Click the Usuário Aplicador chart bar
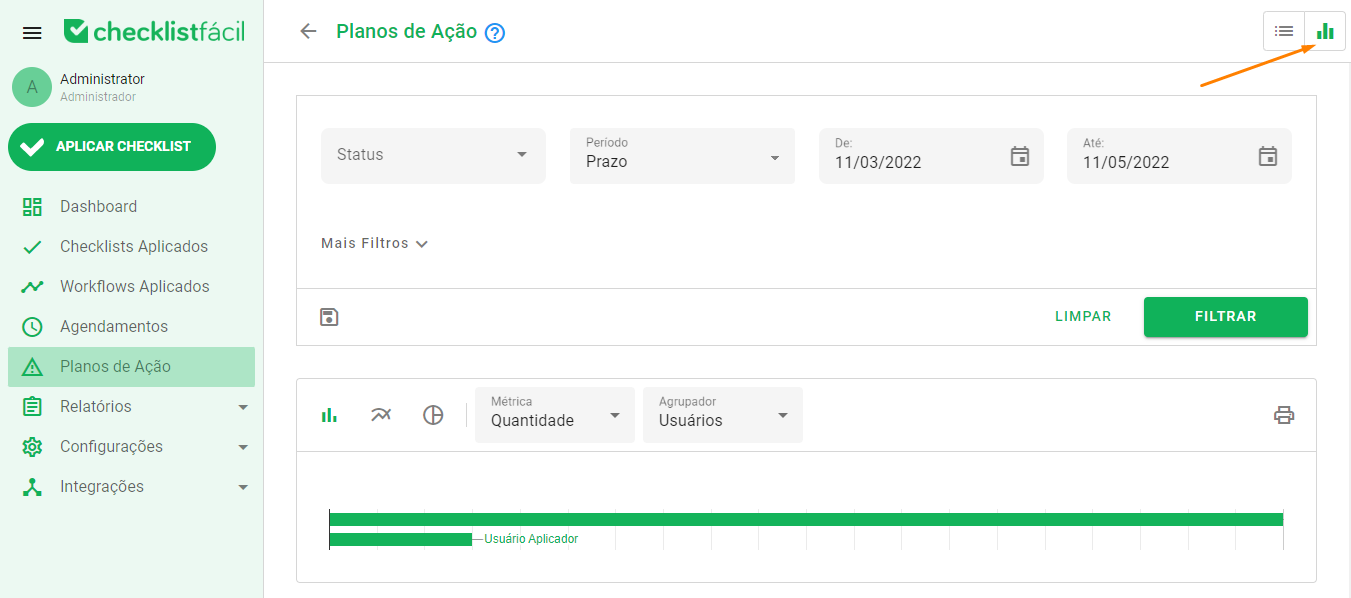This screenshot has height=598, width=1351. 400,539
